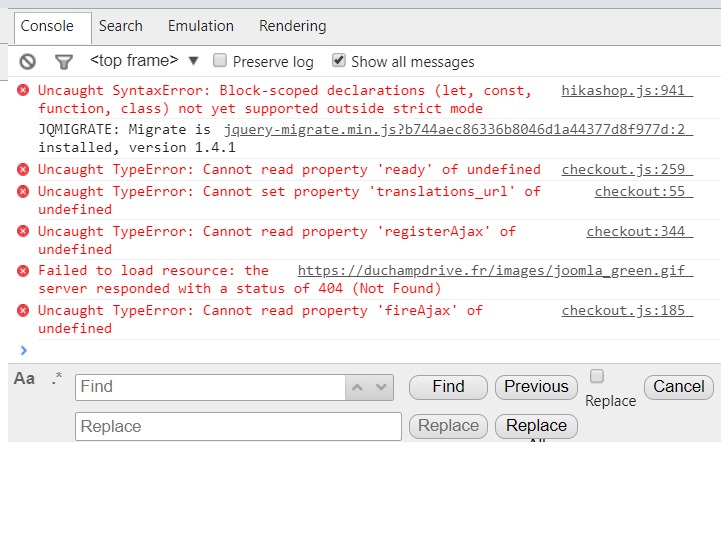Switch to the Emulation tab

click(200, 26)
